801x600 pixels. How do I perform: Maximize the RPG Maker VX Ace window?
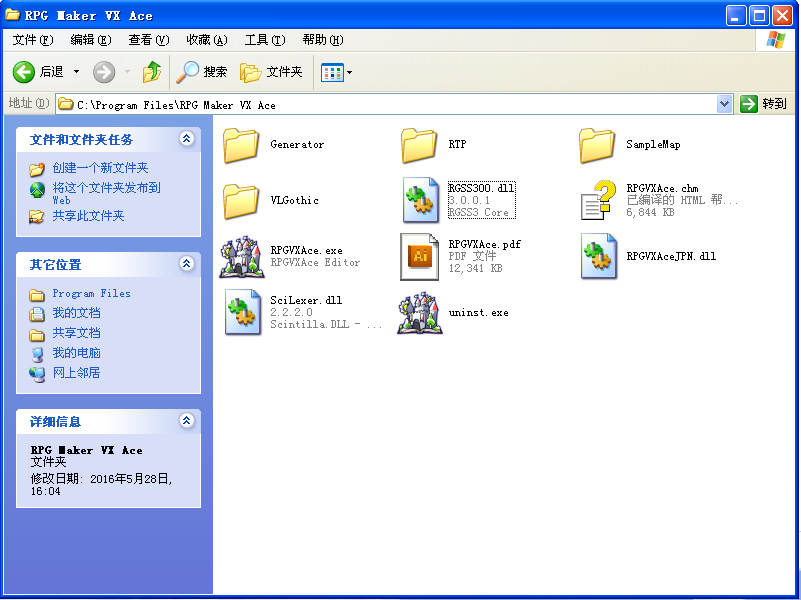(x=759, y=15)
